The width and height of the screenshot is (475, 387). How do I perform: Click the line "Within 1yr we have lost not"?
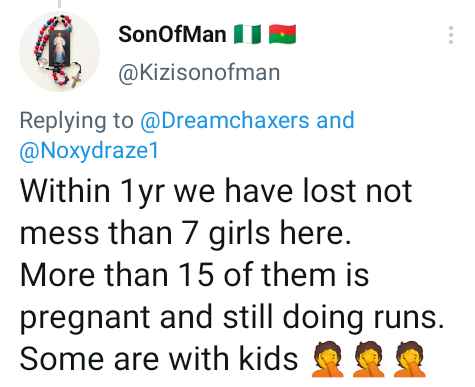click(216, 191)
